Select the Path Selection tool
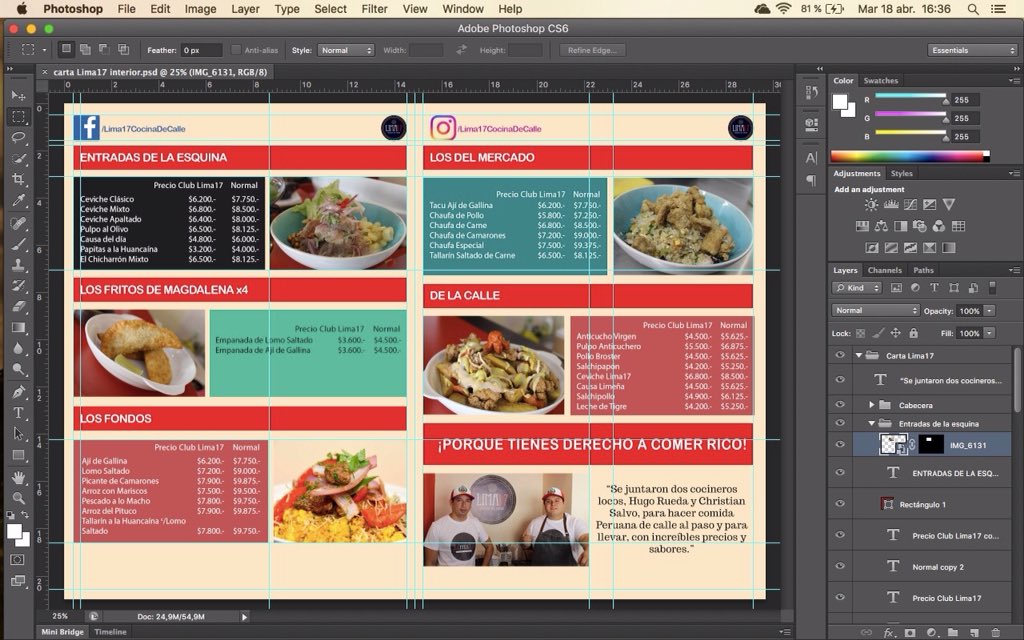 [x=18, y=434]
